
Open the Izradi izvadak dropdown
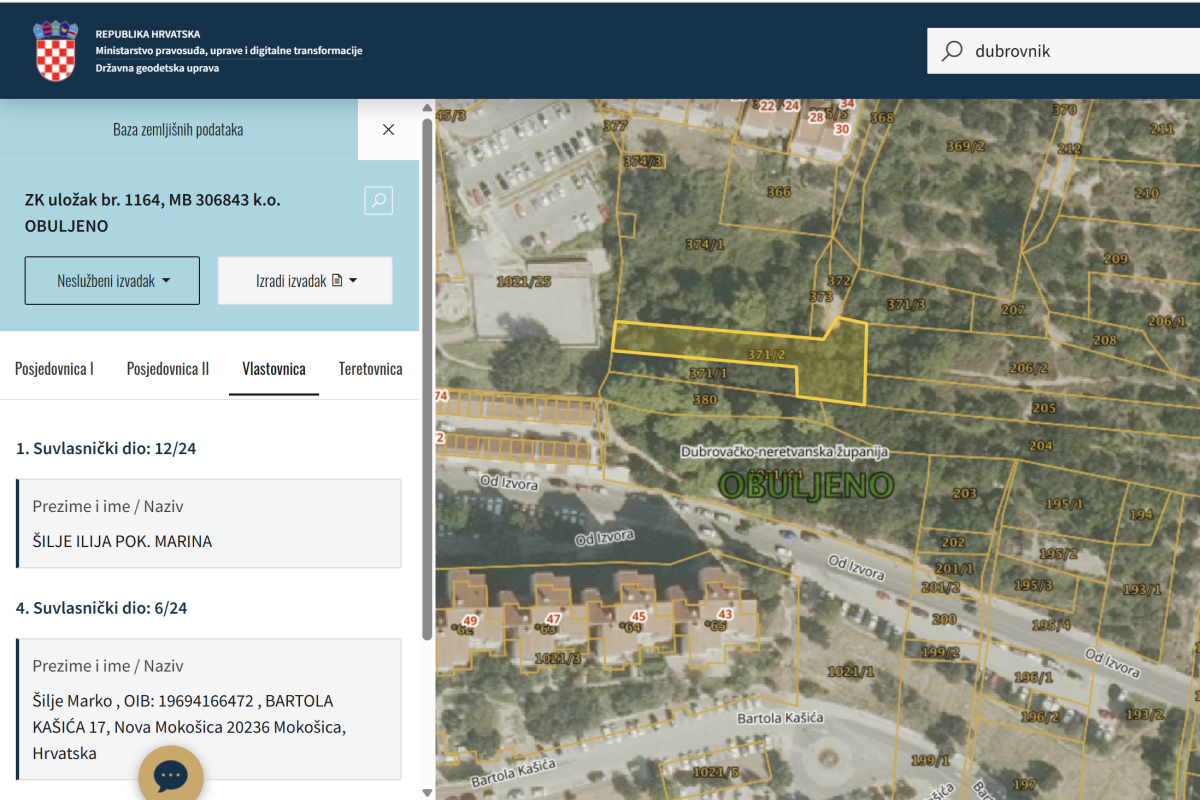coord(305,281)
